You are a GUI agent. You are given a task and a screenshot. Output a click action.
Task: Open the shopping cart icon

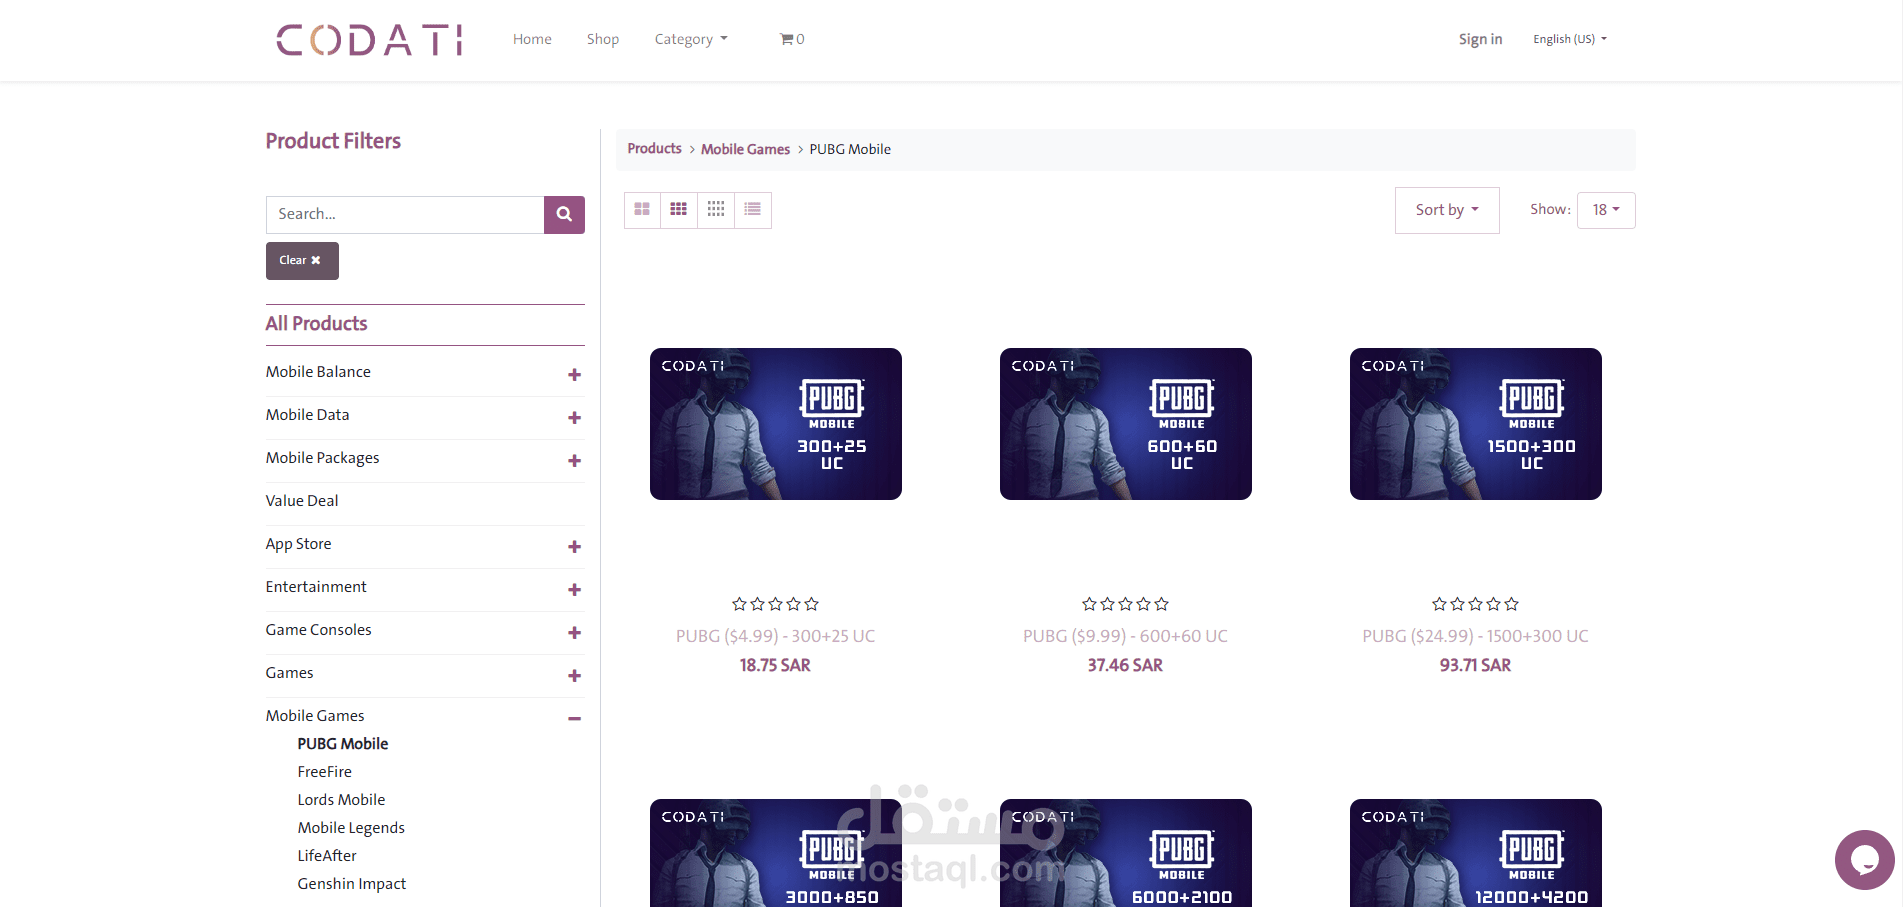792,39
